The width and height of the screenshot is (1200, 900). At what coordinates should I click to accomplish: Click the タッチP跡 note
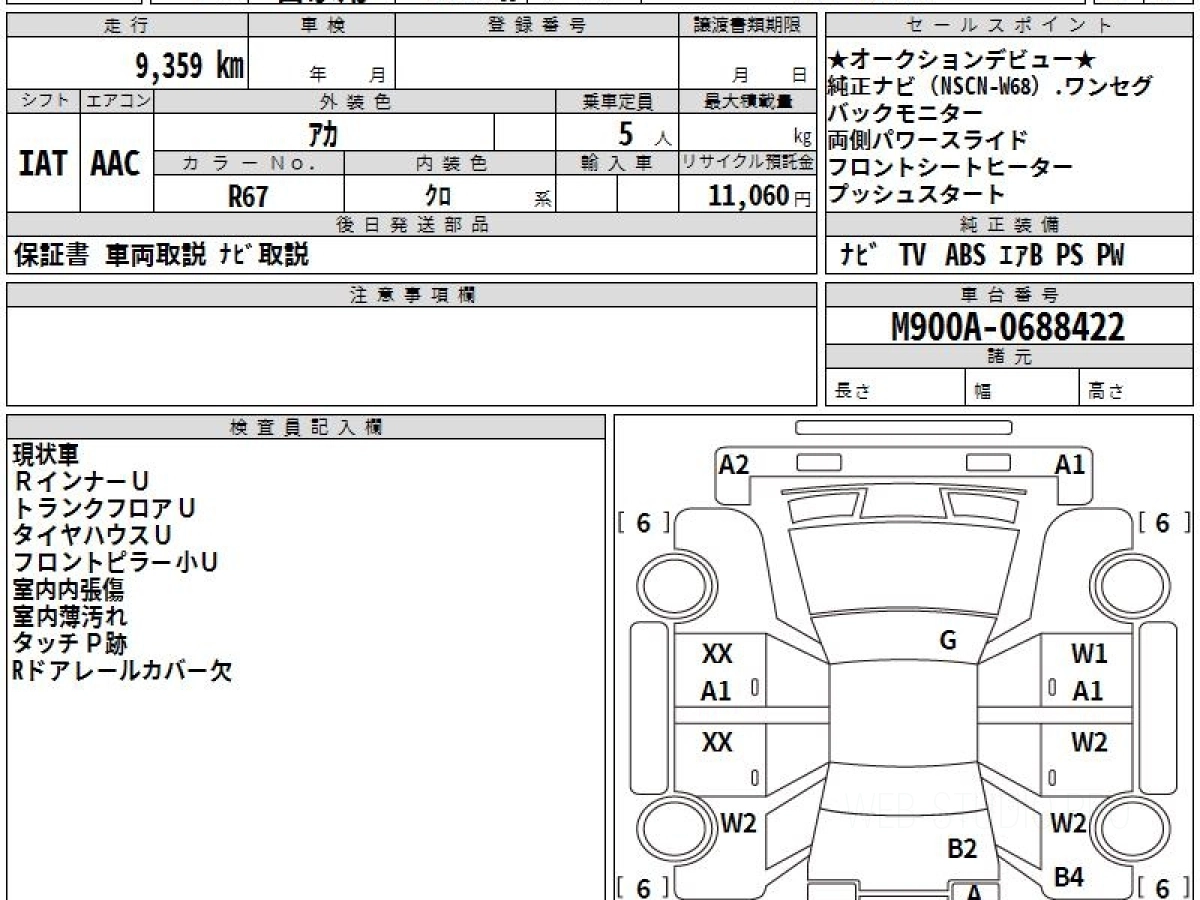(x=69, y=643)
